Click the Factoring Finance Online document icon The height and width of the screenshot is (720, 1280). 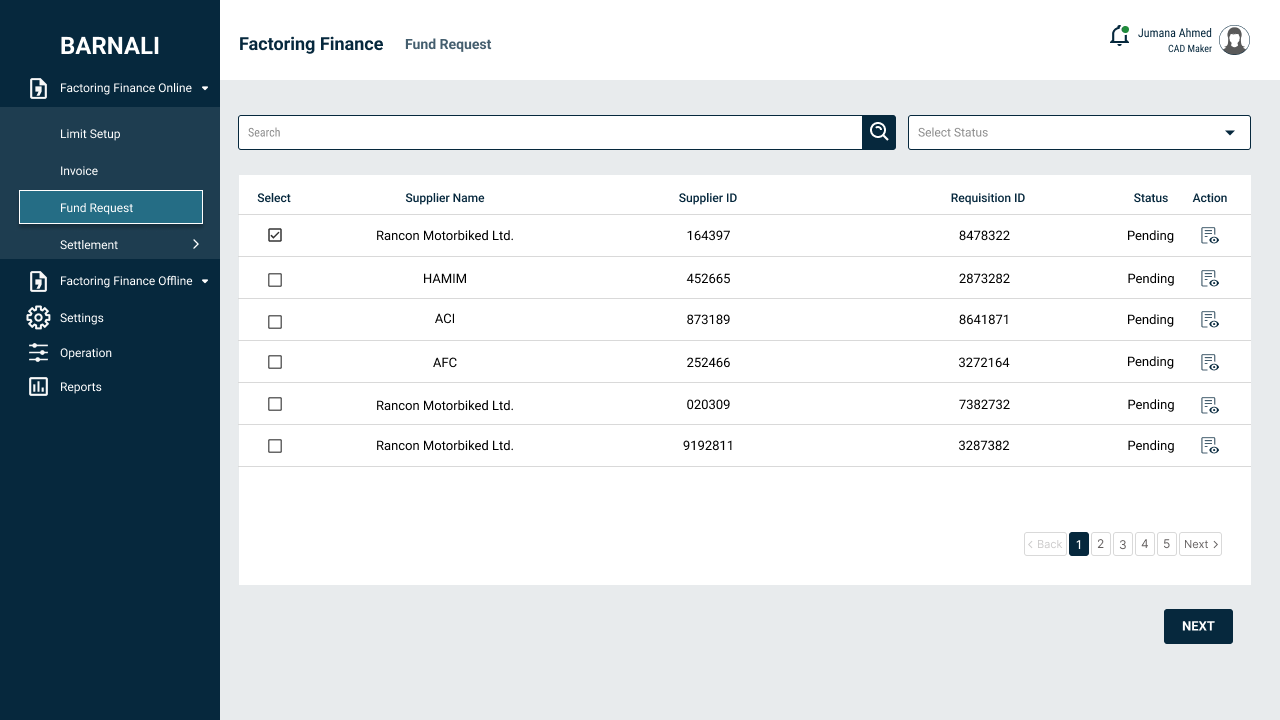point(38,88)
